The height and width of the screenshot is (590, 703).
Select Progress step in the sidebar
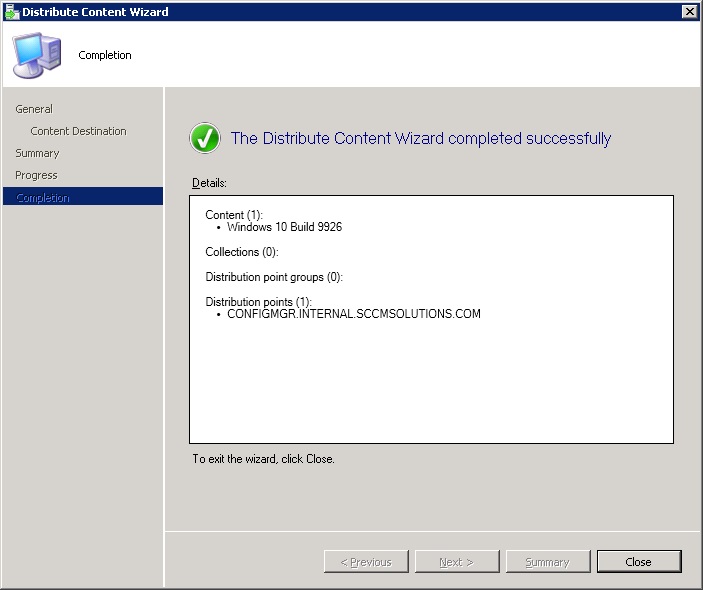click(x=37, y=175)
